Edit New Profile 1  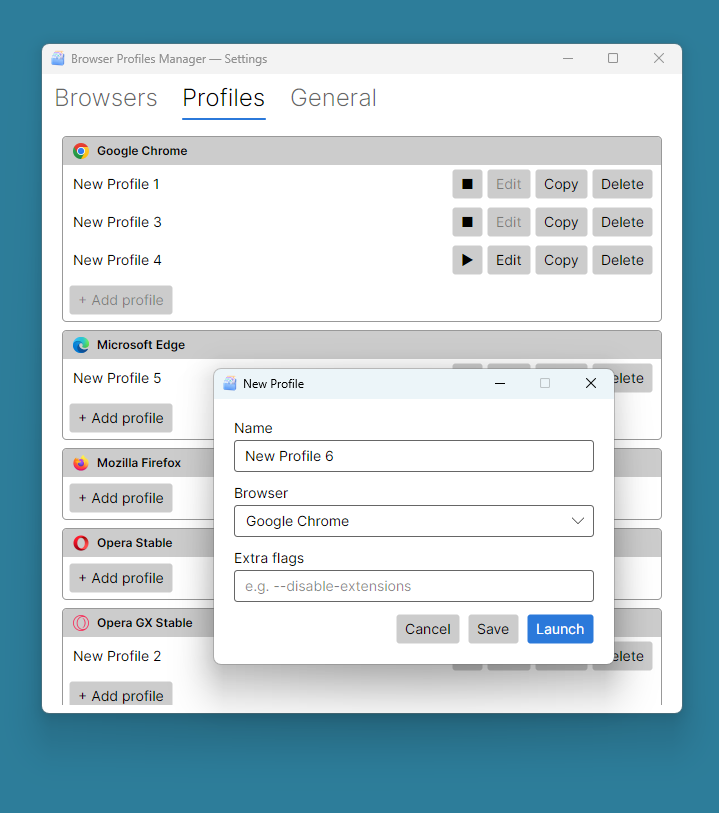tap(509, 184)
